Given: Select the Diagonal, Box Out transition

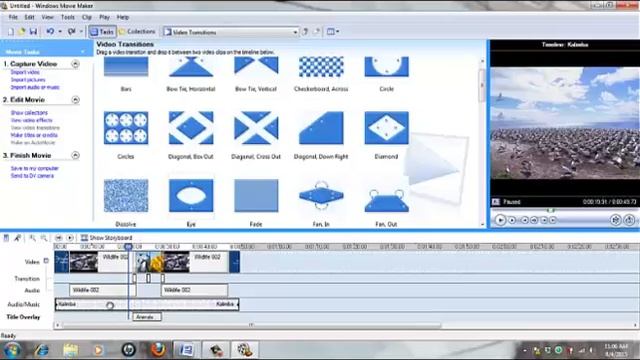Looking at the screenshot, I should point(191,128).
